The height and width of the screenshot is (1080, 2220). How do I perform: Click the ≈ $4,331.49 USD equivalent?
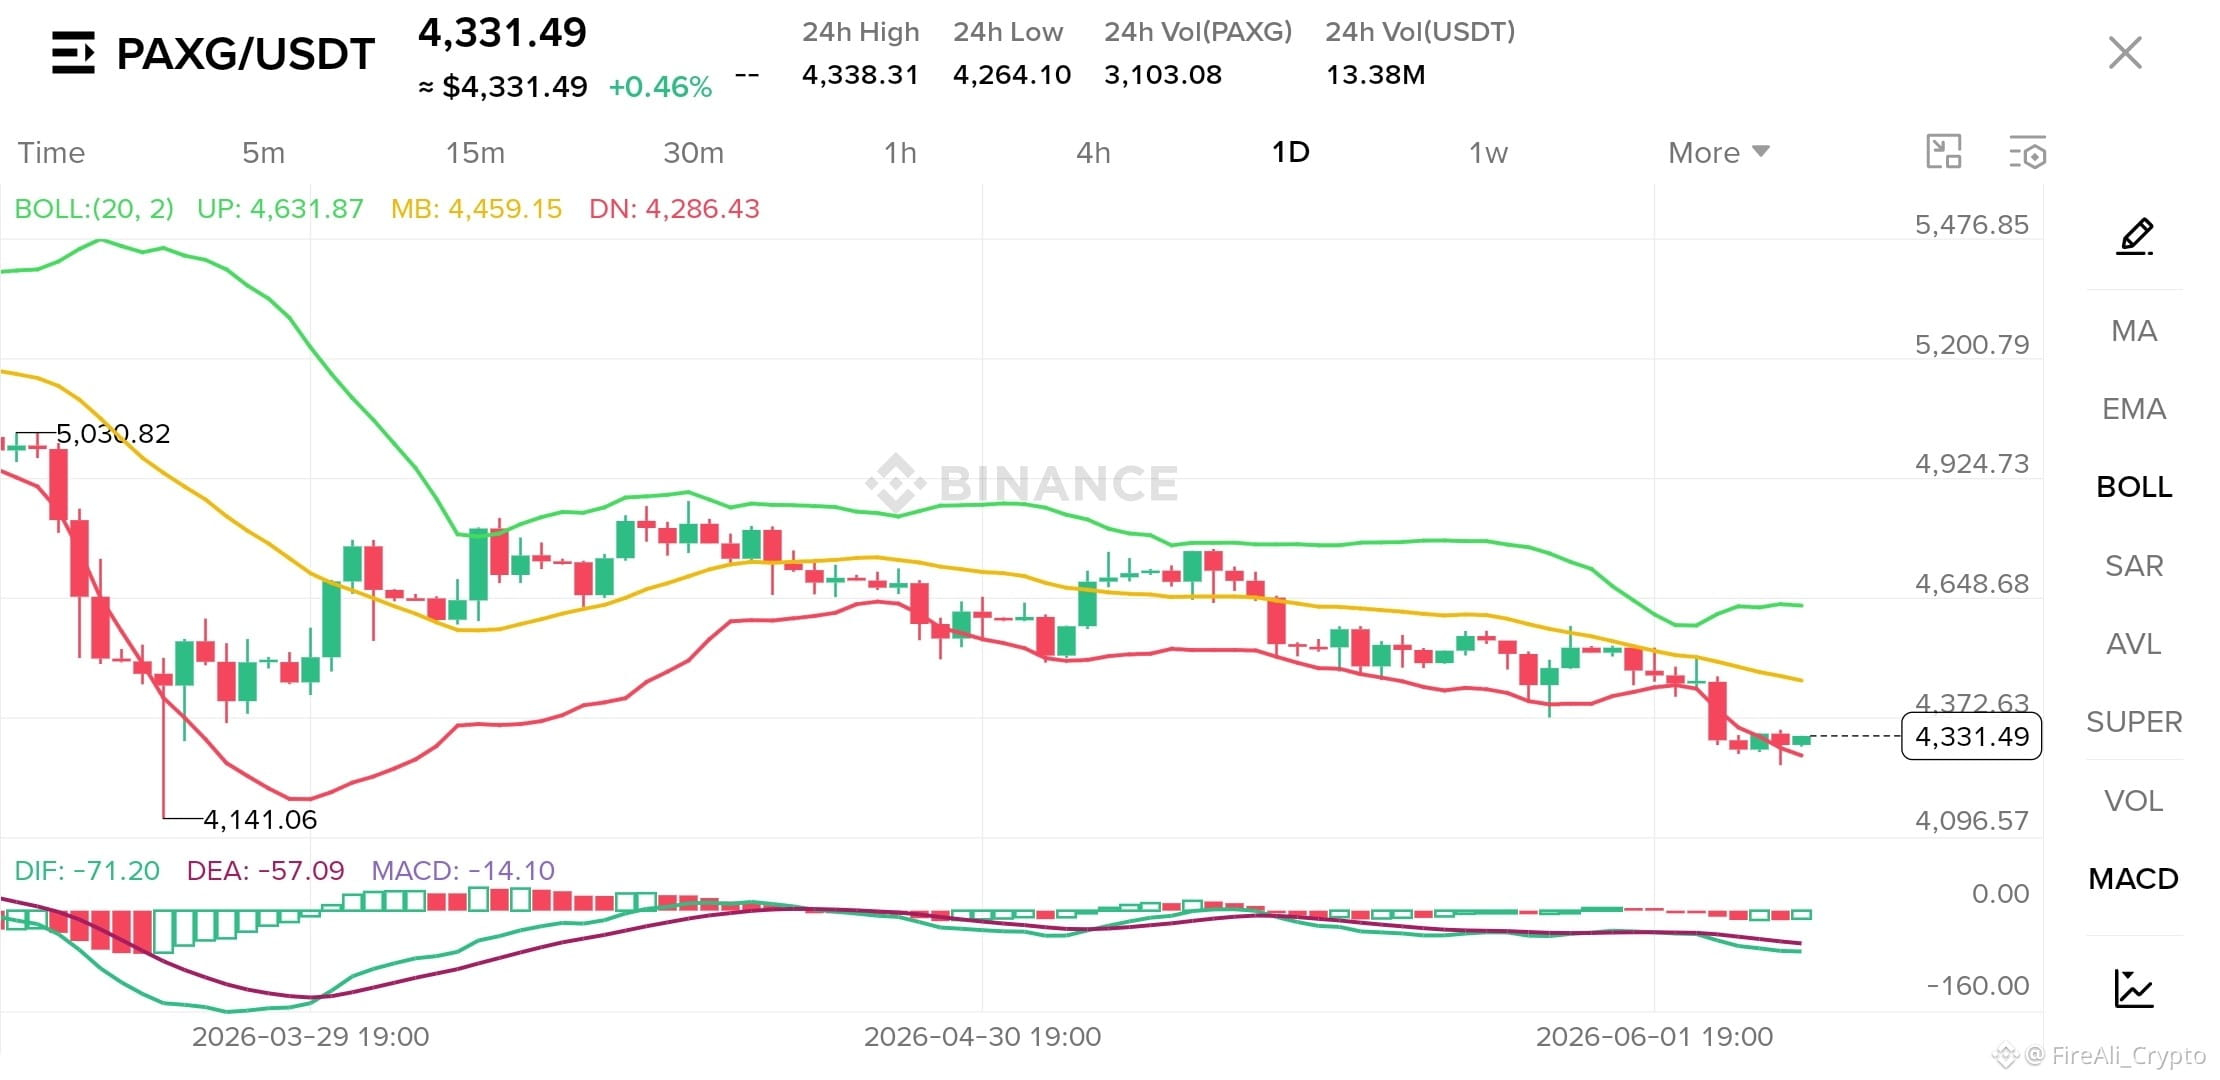tap(502, 87)
